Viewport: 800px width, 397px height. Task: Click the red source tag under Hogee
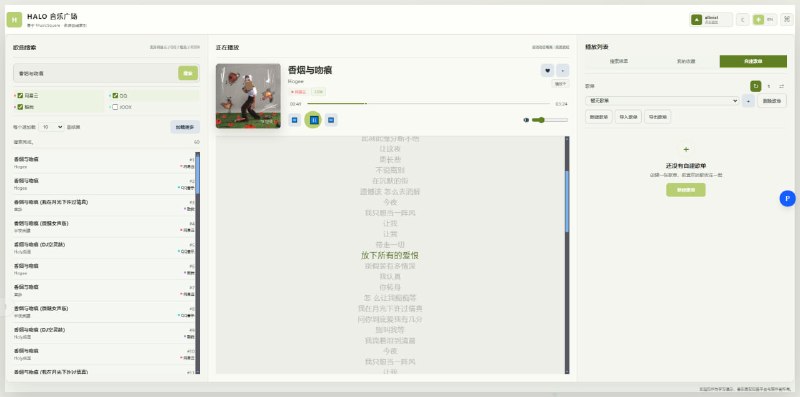click(298, 92)
